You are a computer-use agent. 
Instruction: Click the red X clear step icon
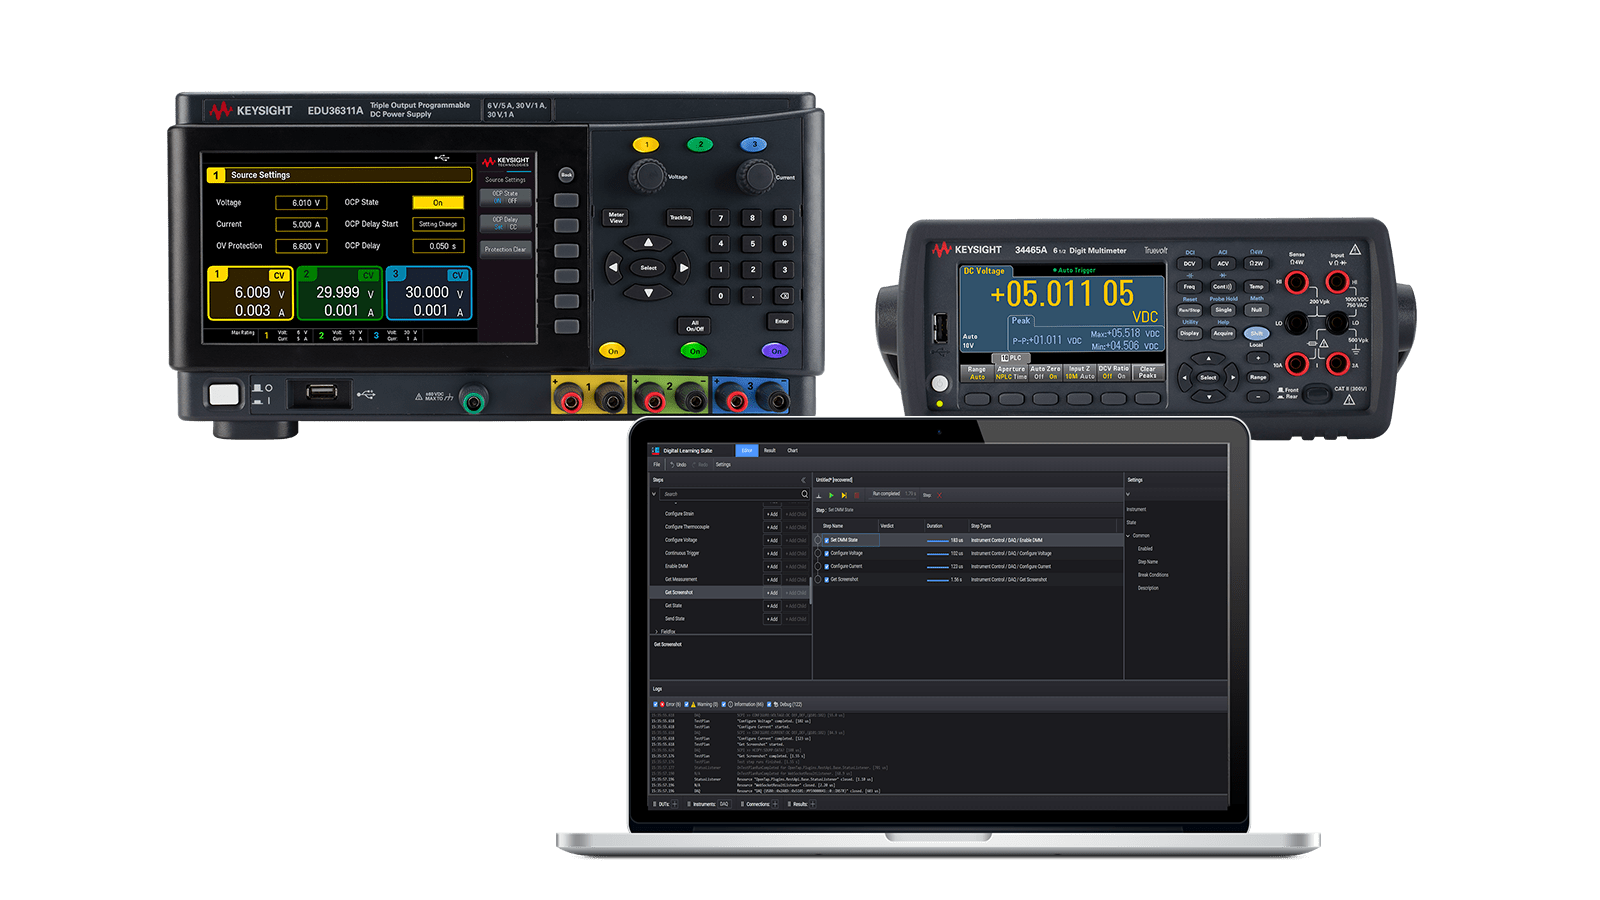click(939, 495)
